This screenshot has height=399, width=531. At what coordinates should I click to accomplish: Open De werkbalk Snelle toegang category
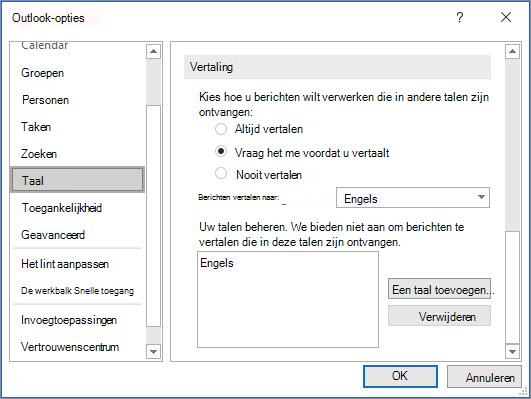coord(77,291)
